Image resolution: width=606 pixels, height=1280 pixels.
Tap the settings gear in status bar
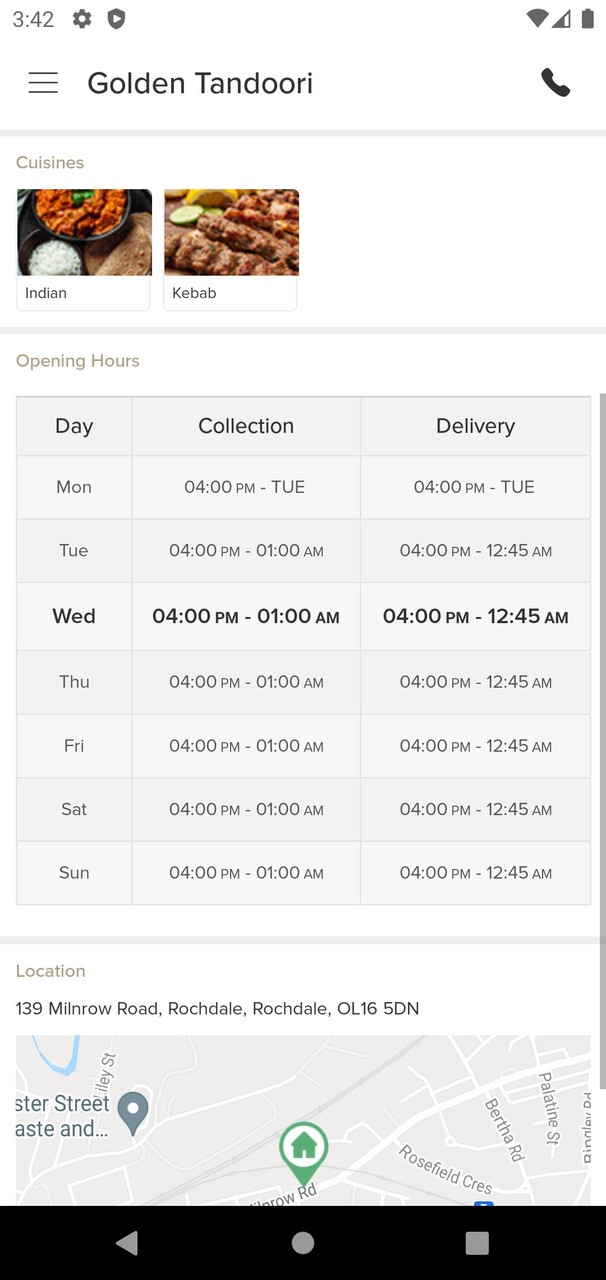point(82,19)
